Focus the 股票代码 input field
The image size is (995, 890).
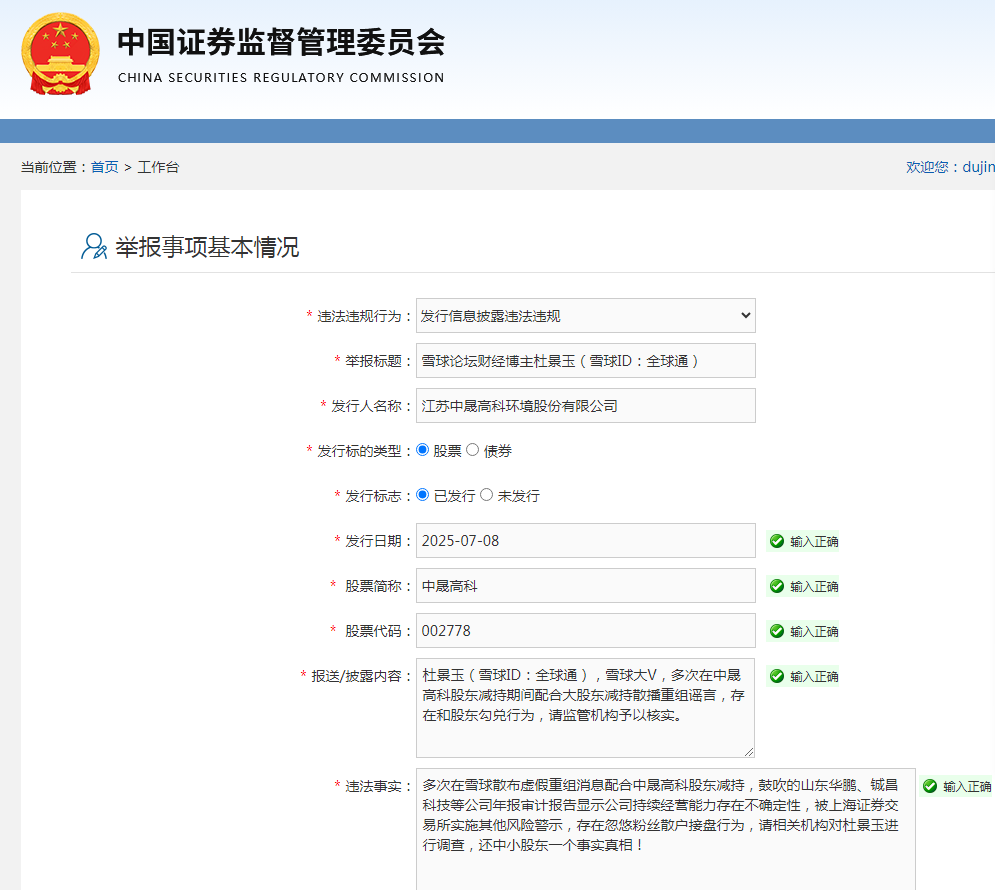pyautogui.click(x=586, y=631)
